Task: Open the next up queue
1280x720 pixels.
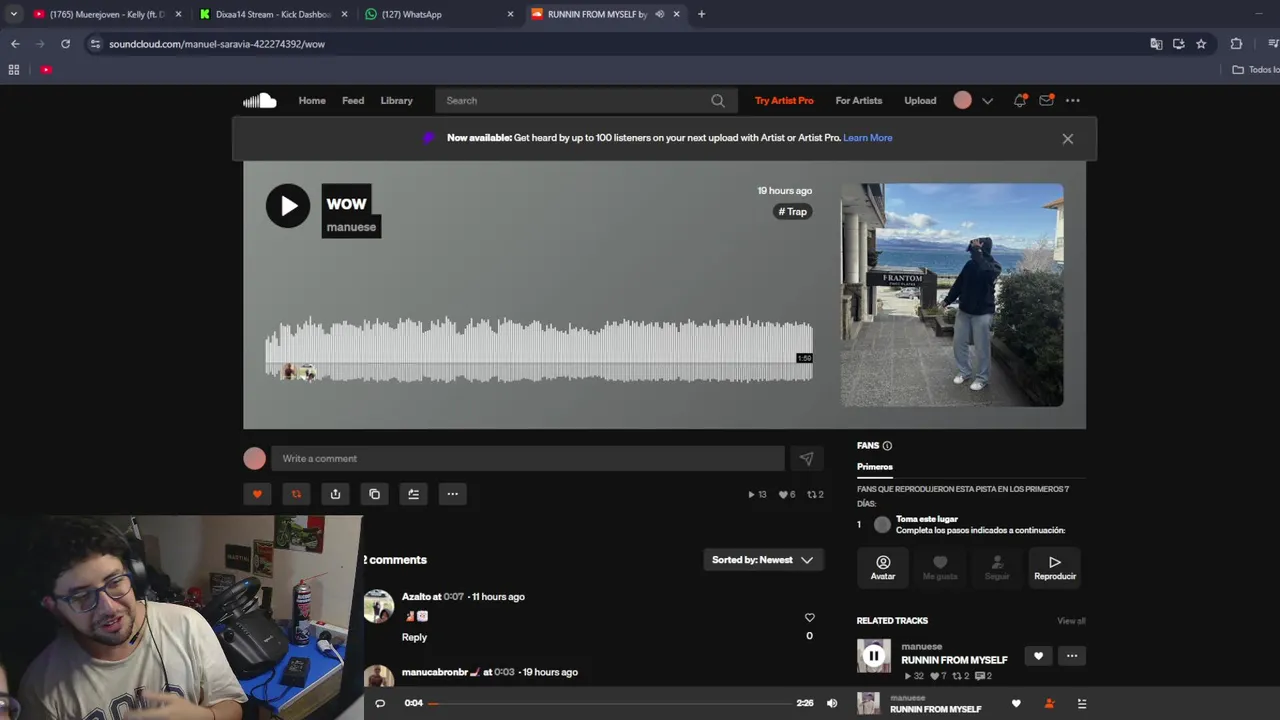Action: pos(1081,704)
